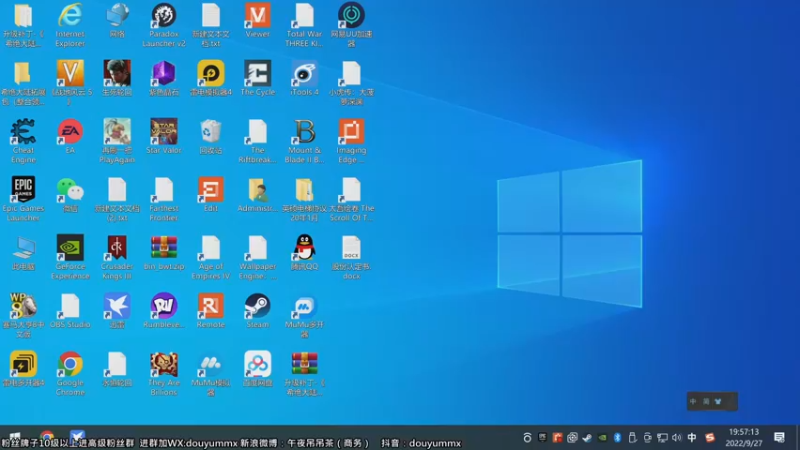The height and width of the screenshot is (450, 800).
Task: Open the Network desktop icon
Action: coord(117,20)
